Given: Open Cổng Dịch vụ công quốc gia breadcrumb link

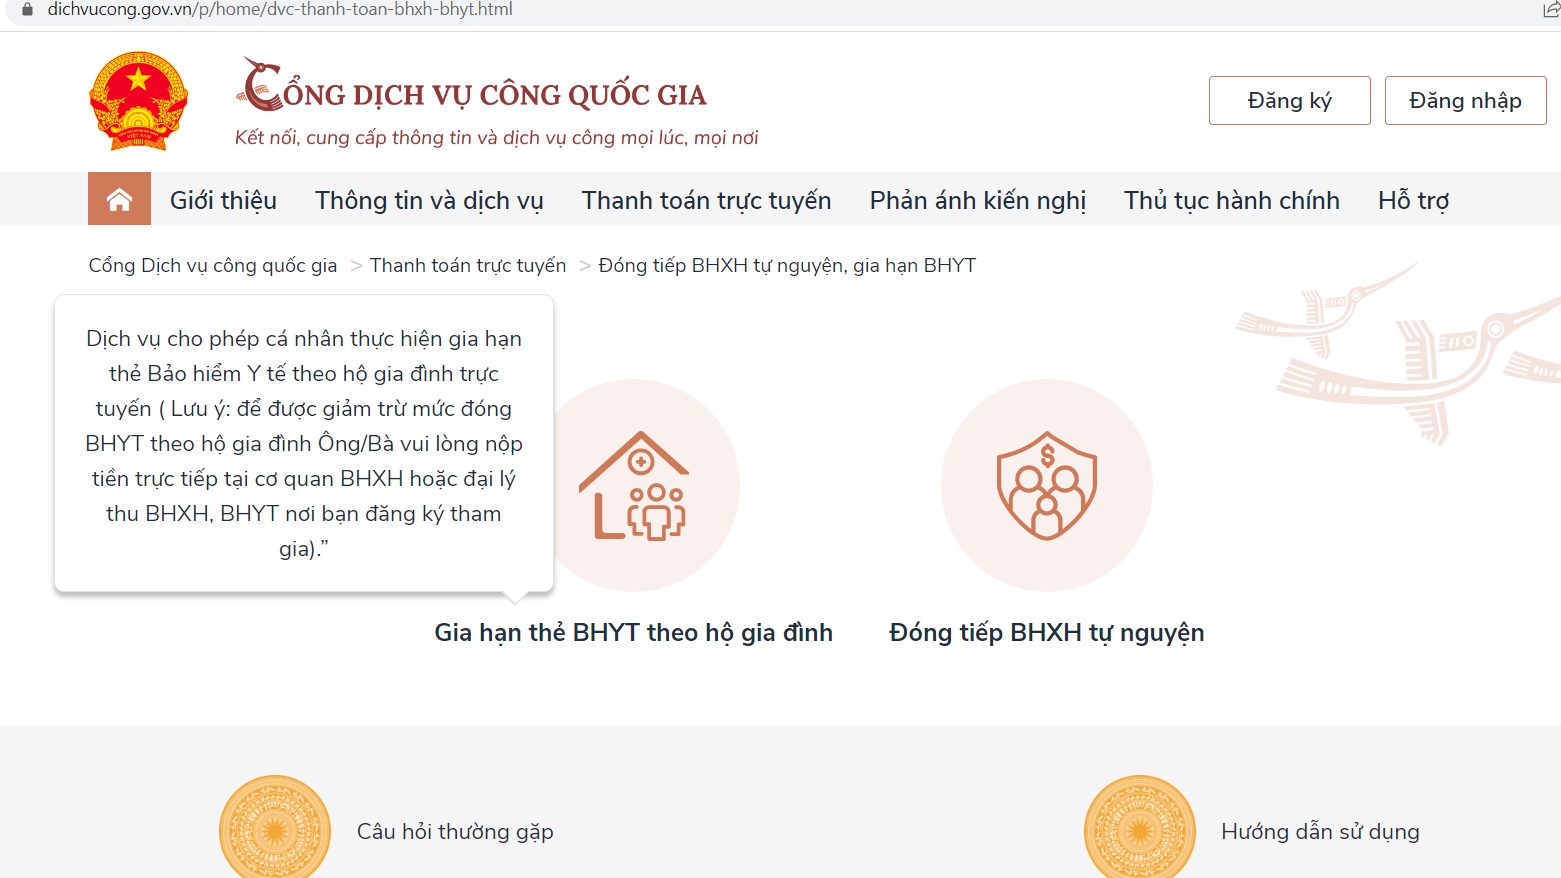Looking at the screenshot, I should click(211, 265).
